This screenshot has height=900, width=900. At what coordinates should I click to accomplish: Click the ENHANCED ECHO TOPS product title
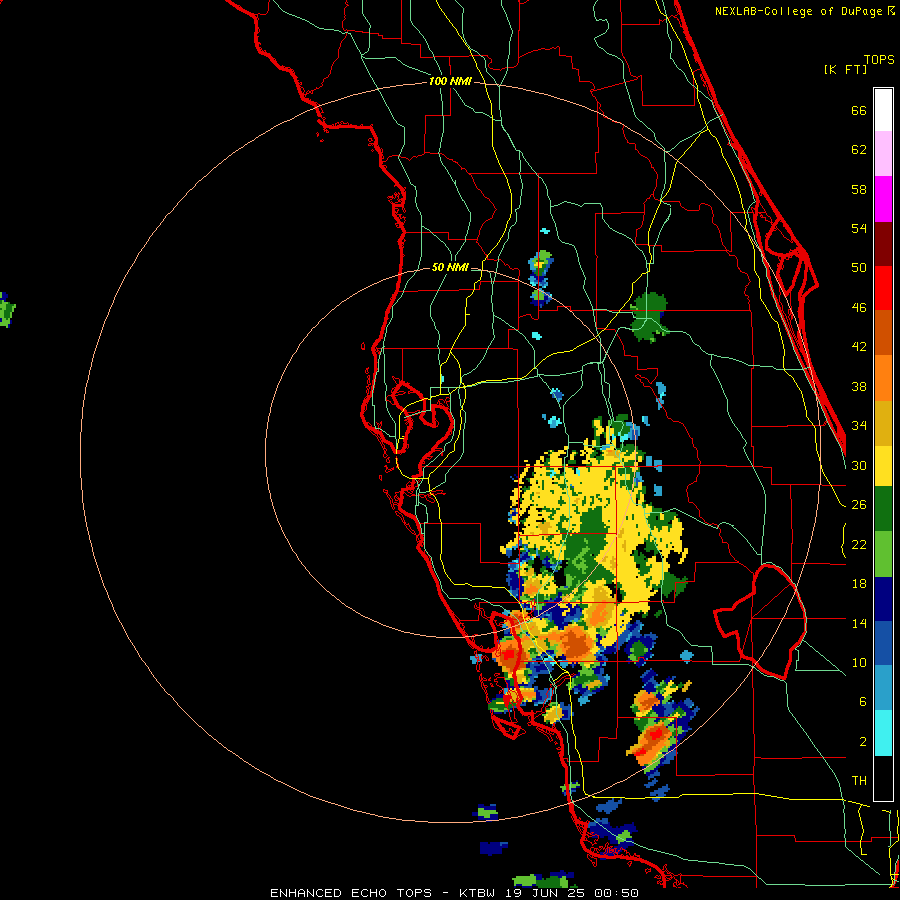[x=351, y=893]
